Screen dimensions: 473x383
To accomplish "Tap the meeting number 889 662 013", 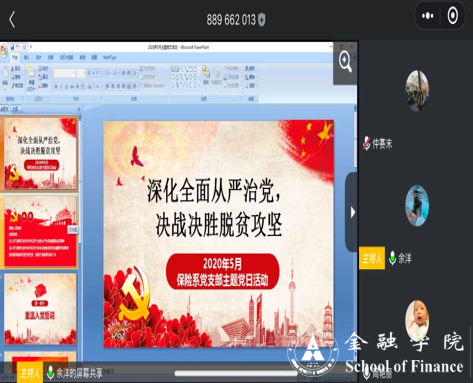I will (x=231, y=20).
